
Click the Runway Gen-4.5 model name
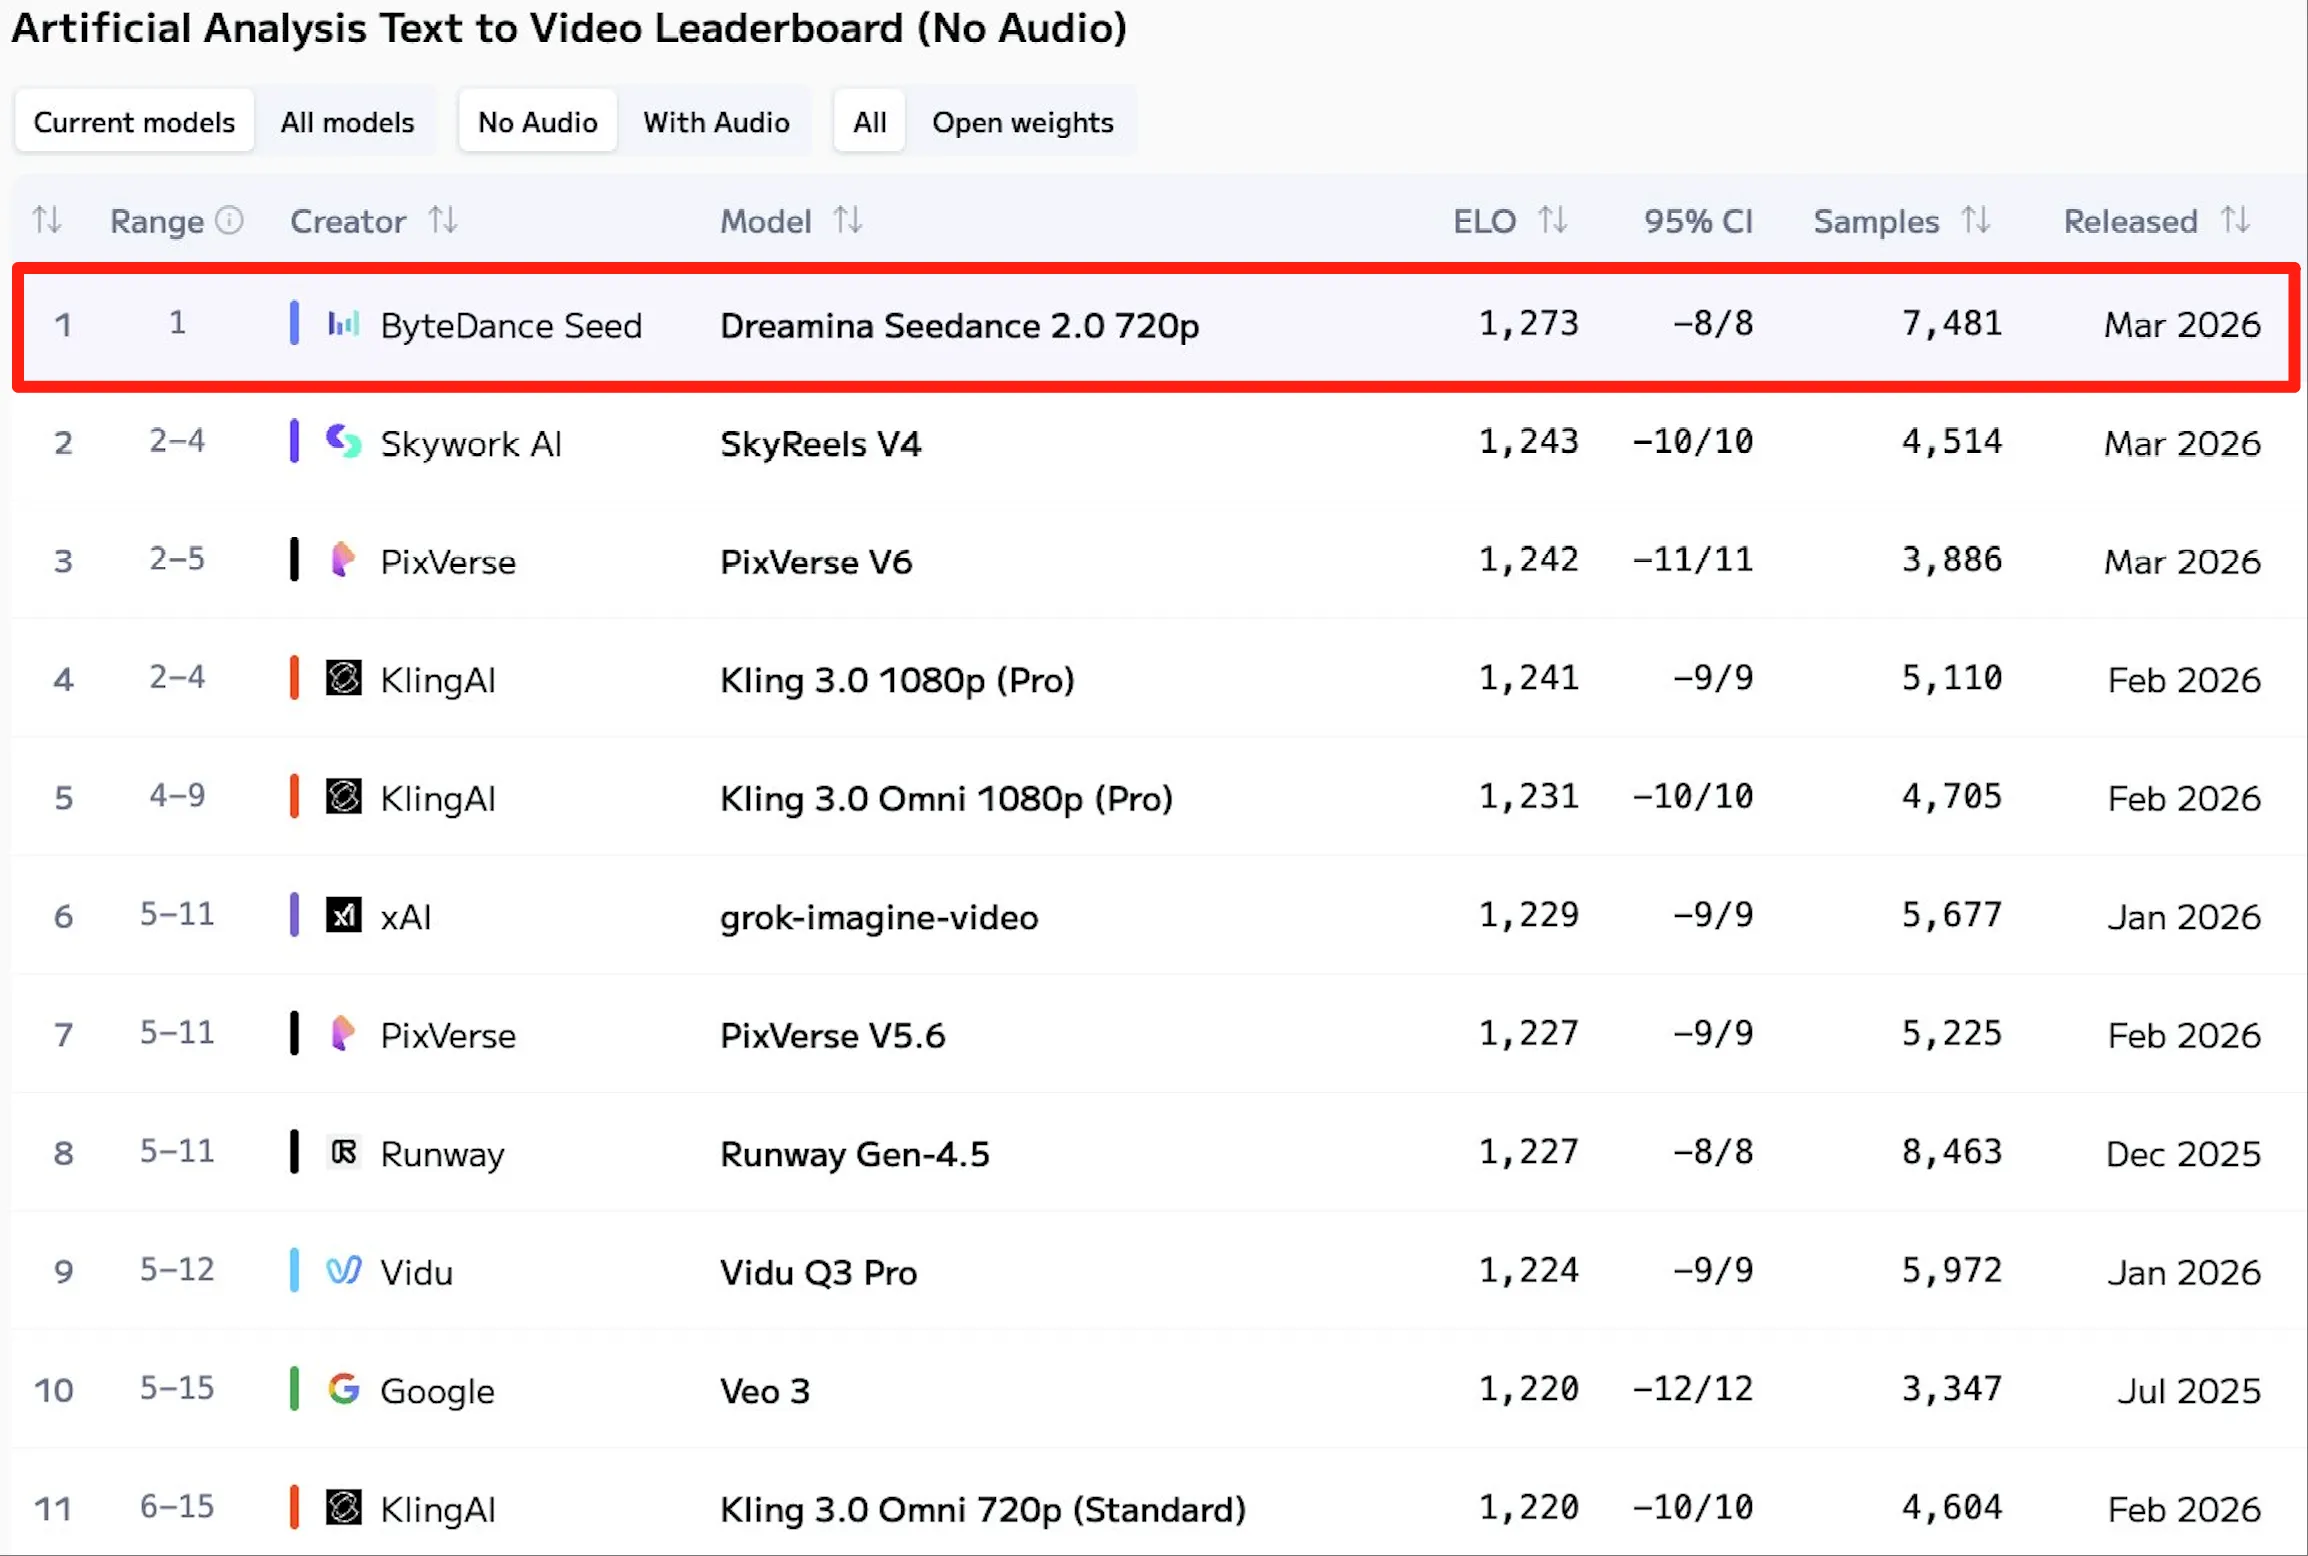pos(855,1154)
